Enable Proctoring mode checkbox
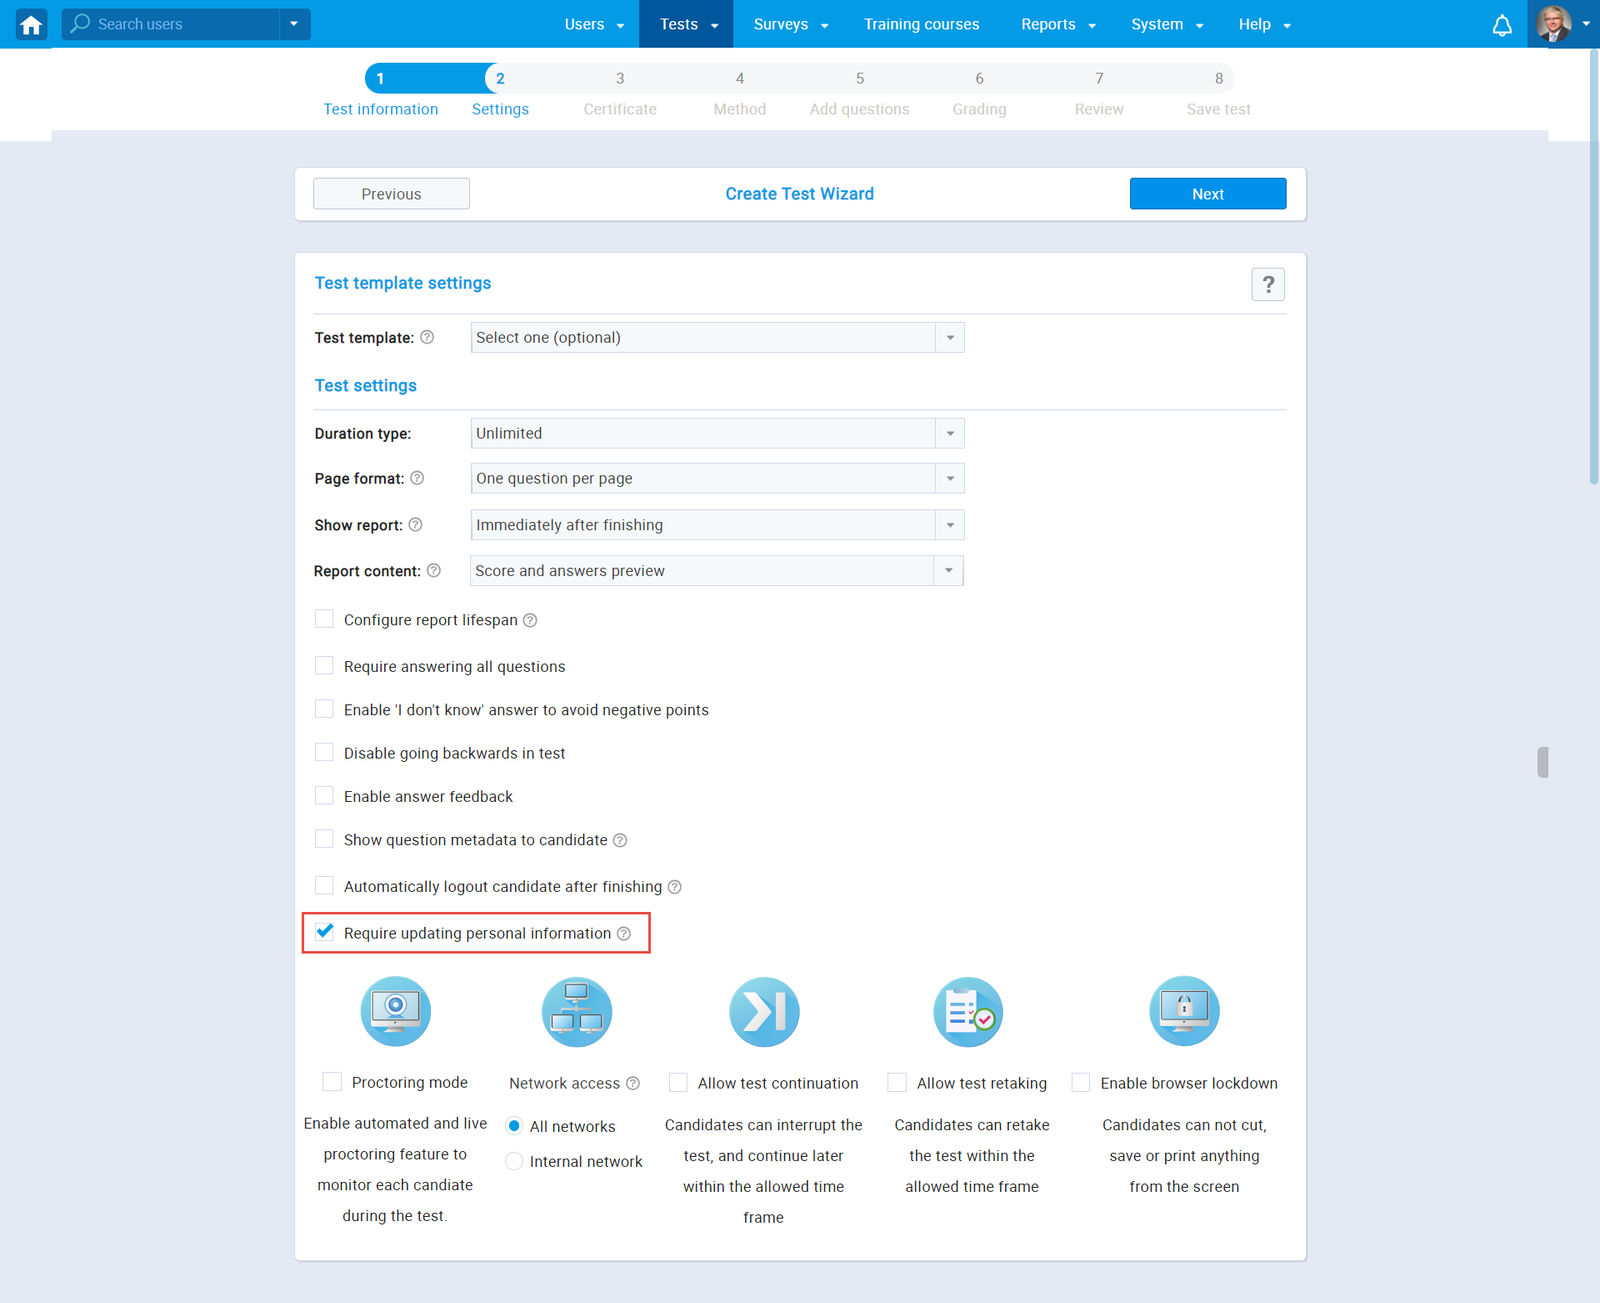 click(x=332, y=1082)
